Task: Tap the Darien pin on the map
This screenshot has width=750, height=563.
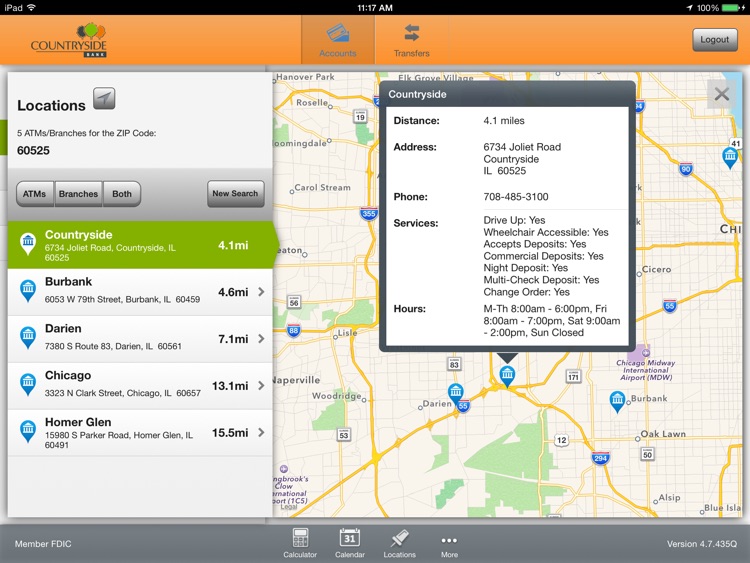Action: coord(455,393)
